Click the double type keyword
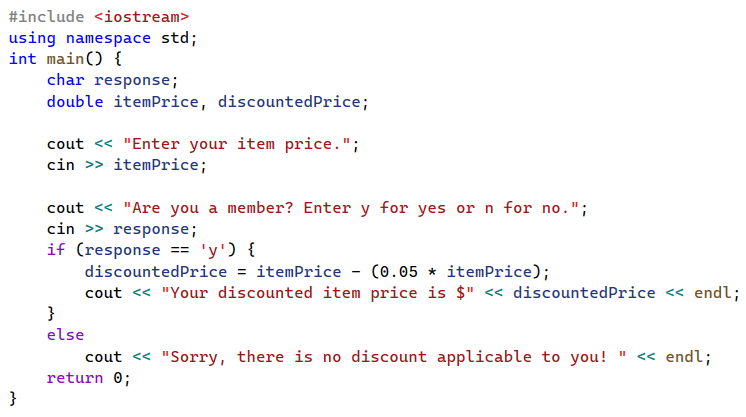The width and height of the screenshot is (746, 417). pos(75,101)
